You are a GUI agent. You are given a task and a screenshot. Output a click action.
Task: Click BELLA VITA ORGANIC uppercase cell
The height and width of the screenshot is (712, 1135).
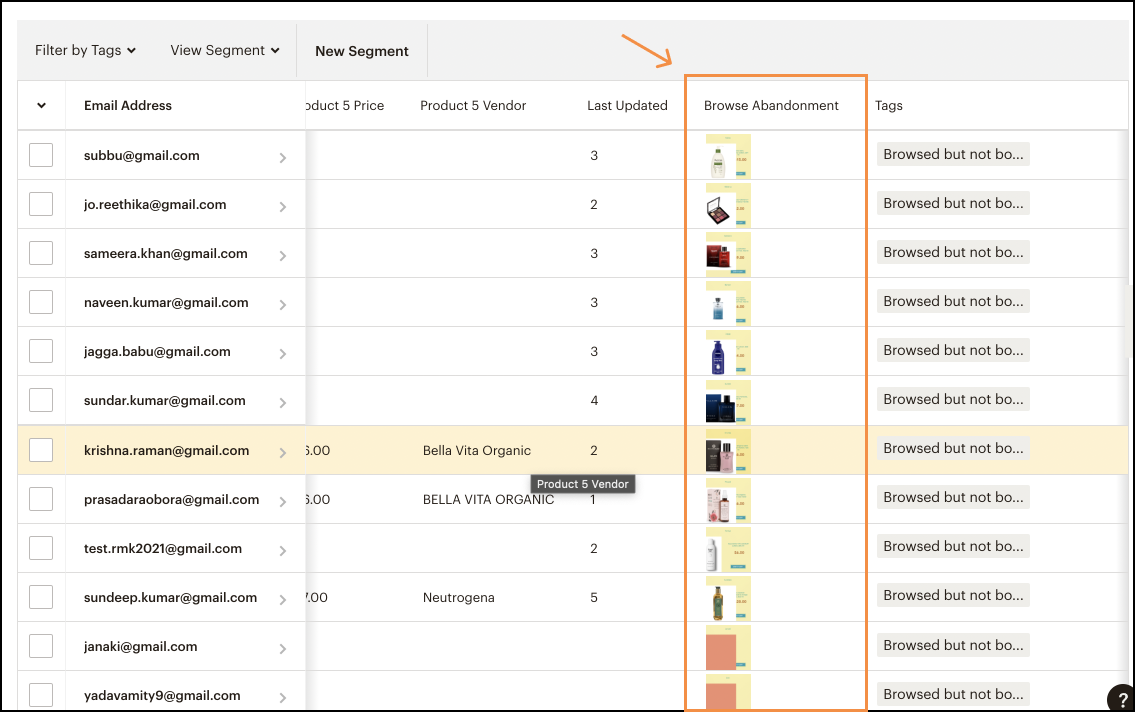pyautogui.click(x=489, y=500)
